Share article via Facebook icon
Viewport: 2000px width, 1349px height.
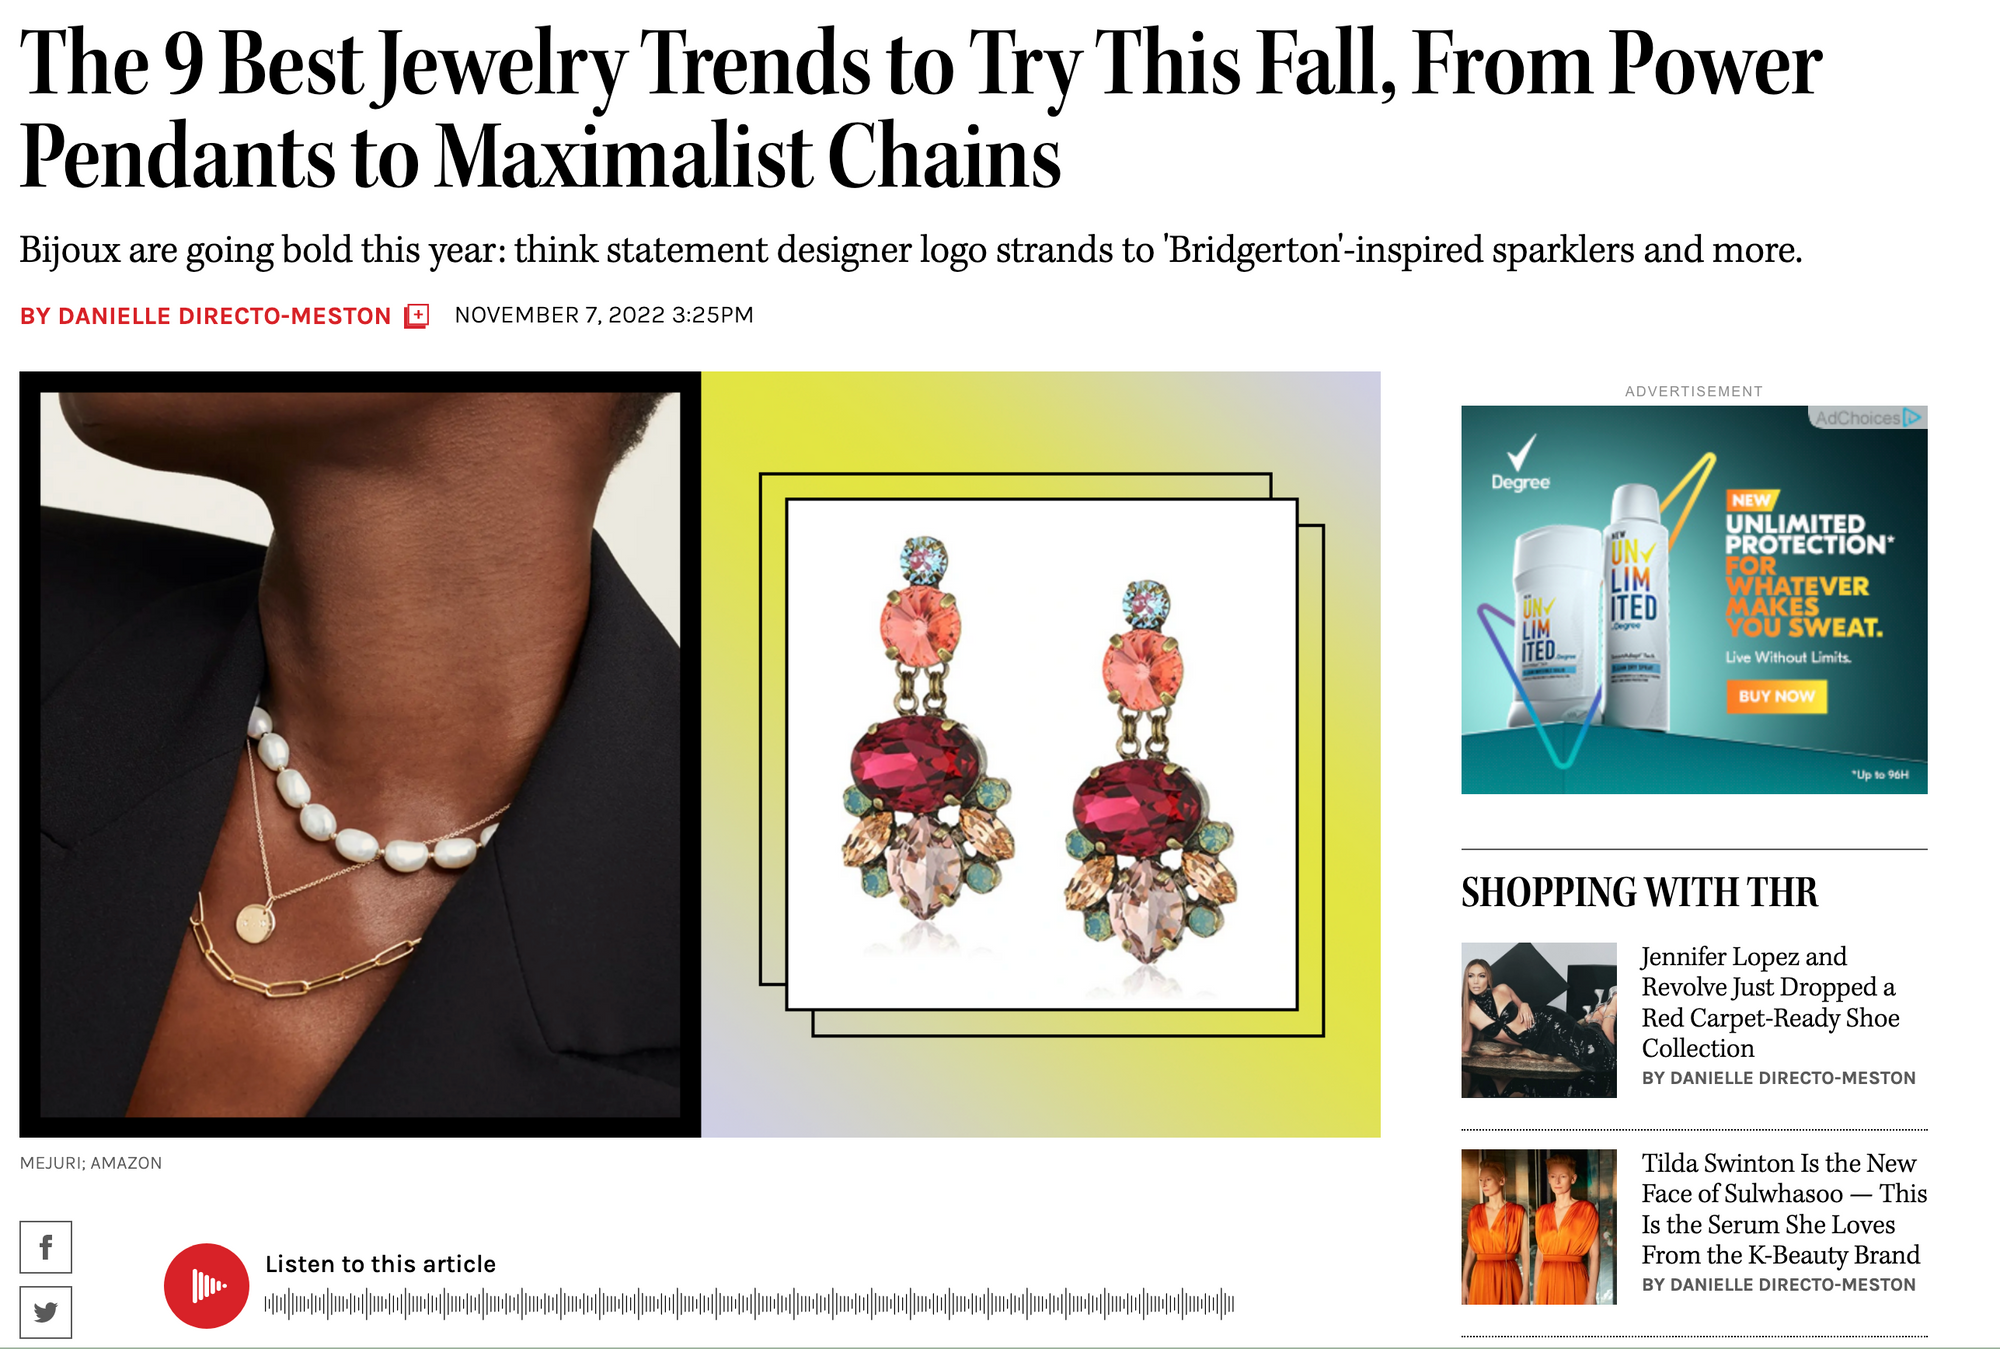[46, 1247]
